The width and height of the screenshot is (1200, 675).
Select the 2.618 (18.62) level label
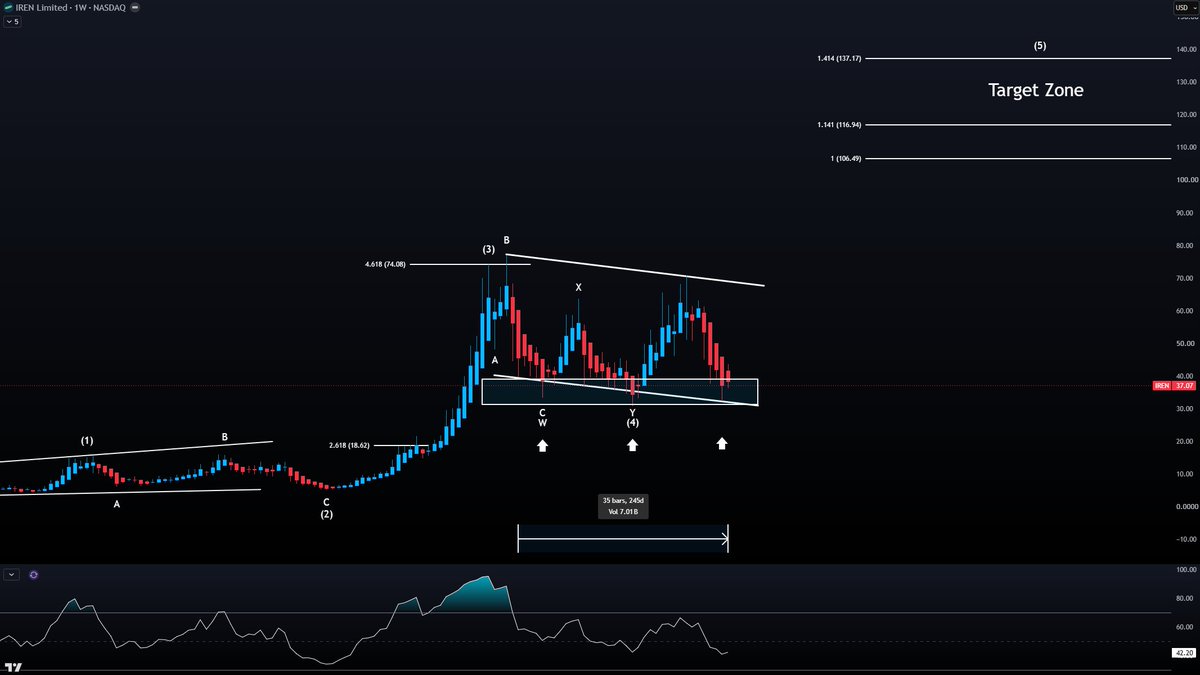(350, 446)
